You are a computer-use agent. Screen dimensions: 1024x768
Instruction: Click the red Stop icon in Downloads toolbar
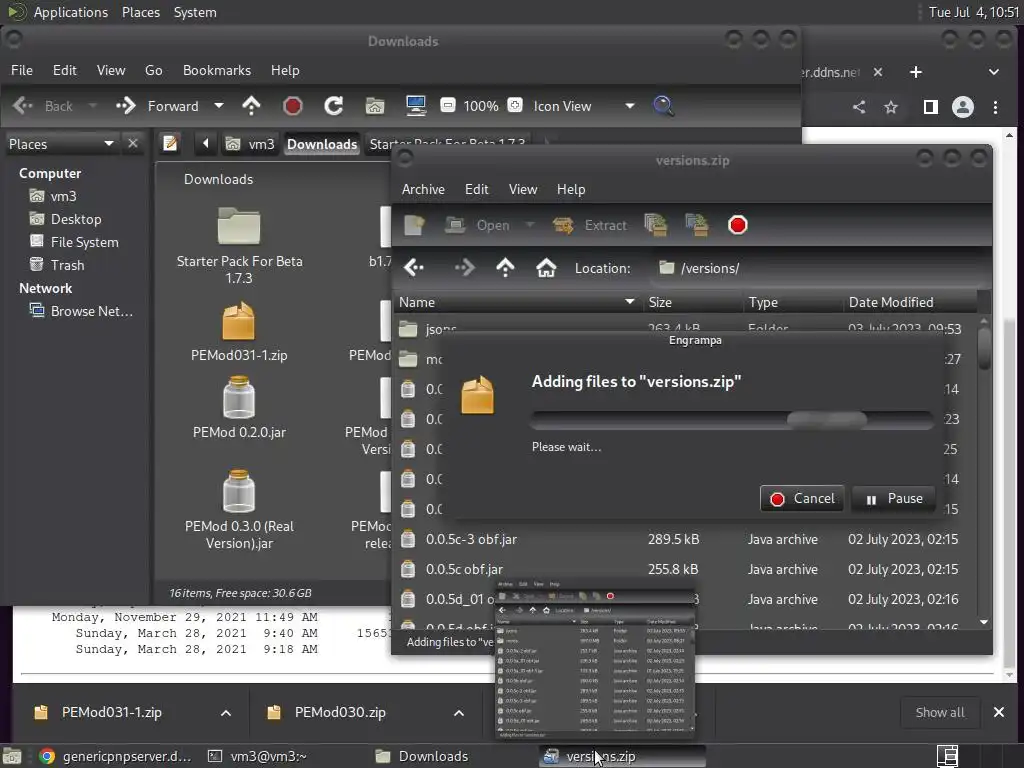coord(293,106)
